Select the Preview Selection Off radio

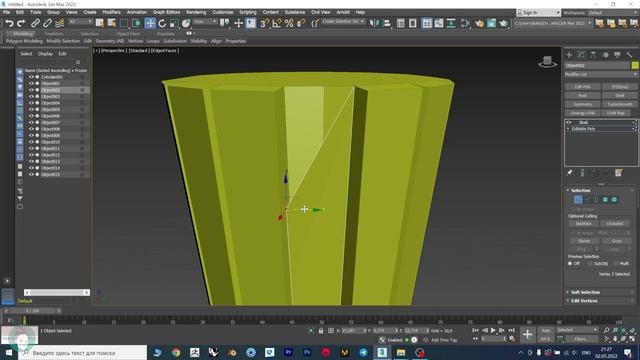pyautogui.click(x=570, y=264)
